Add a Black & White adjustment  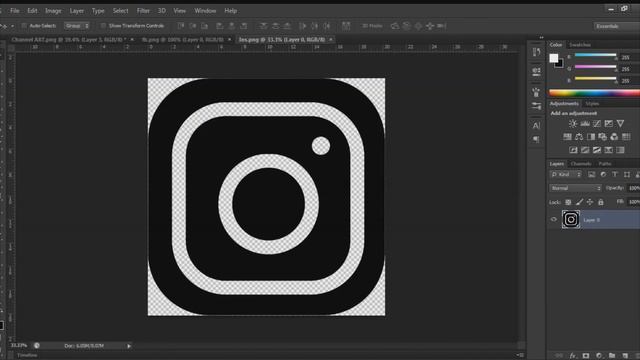coord(591,137)
